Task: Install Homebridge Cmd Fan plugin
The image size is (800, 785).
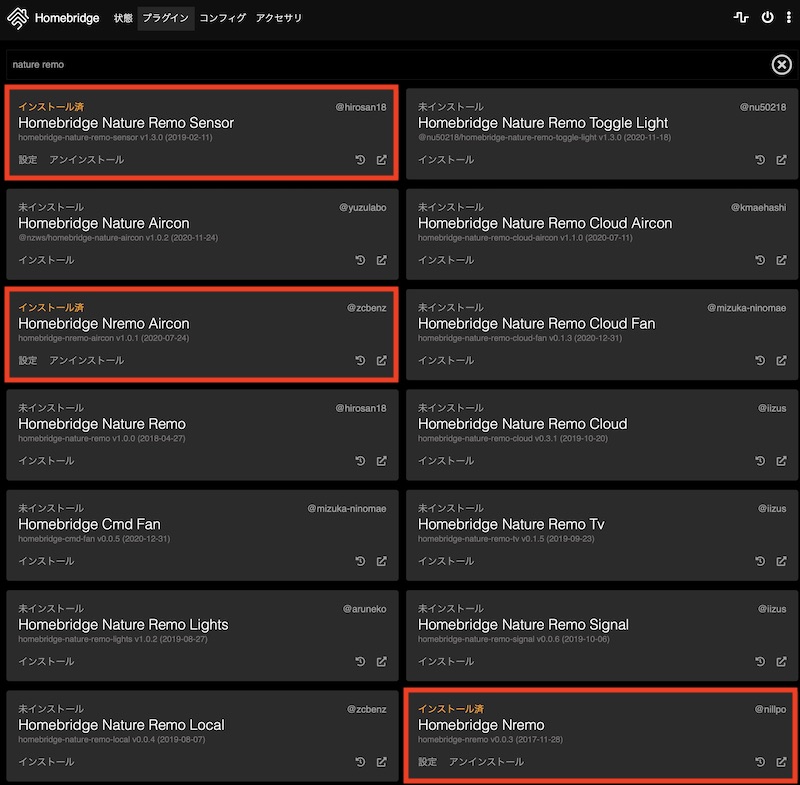Action: [x=46, y=561]
